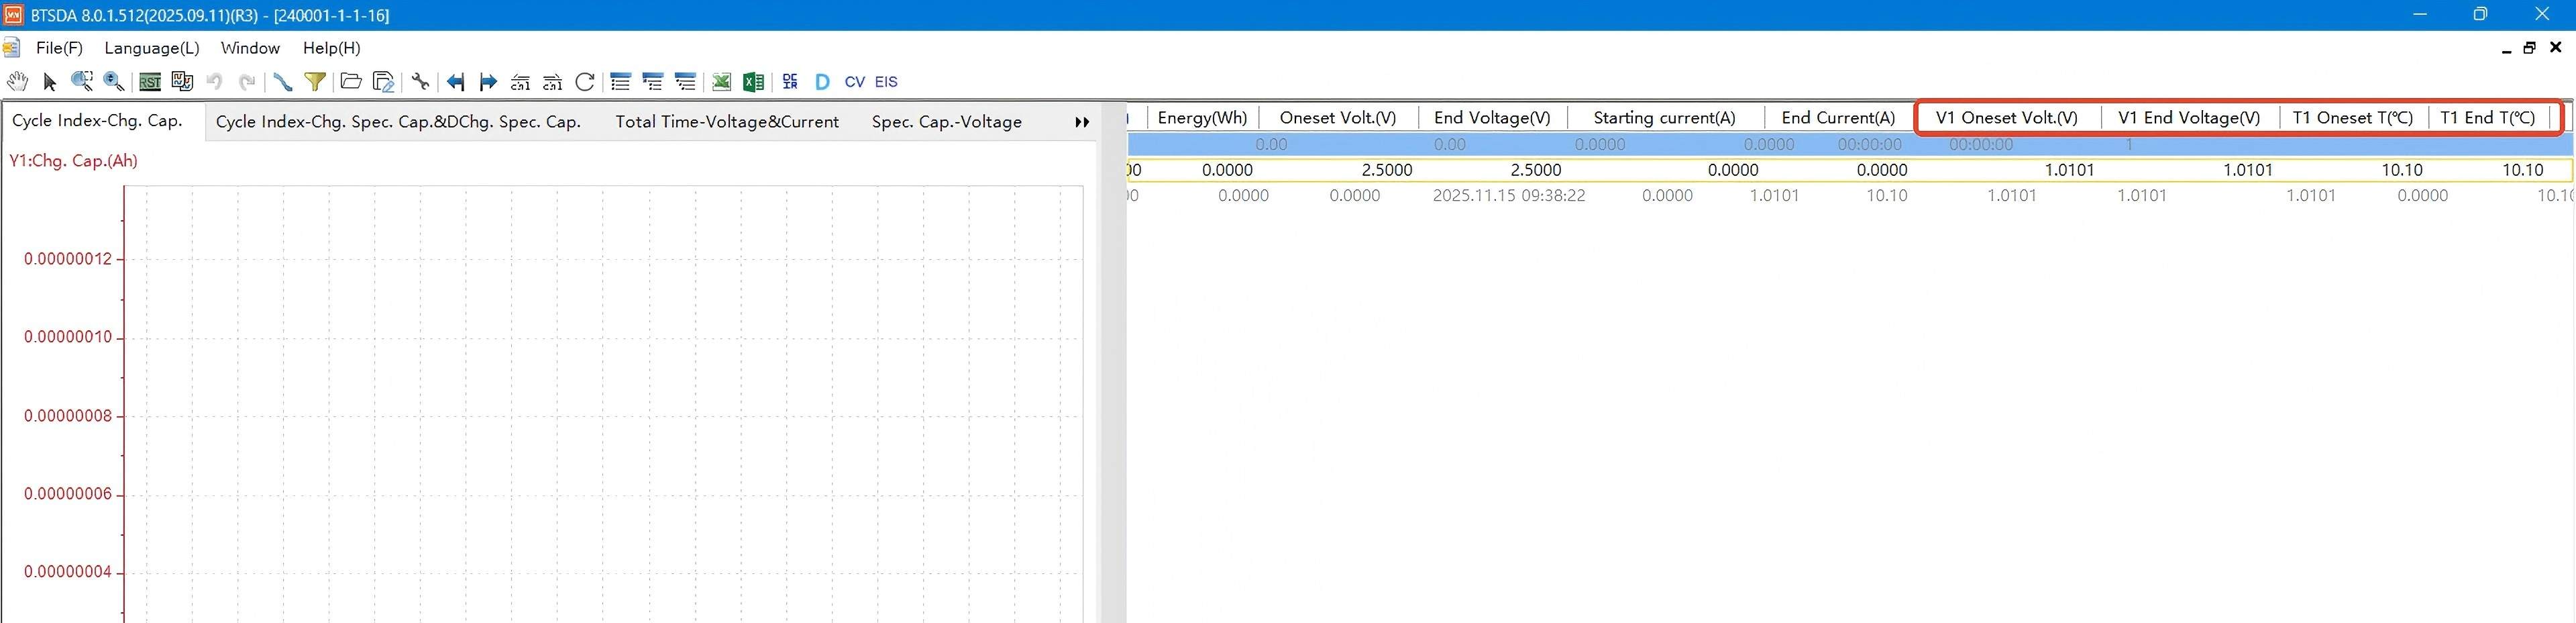
Task: Open the CV analysis tool
Action: coord(854,82)
